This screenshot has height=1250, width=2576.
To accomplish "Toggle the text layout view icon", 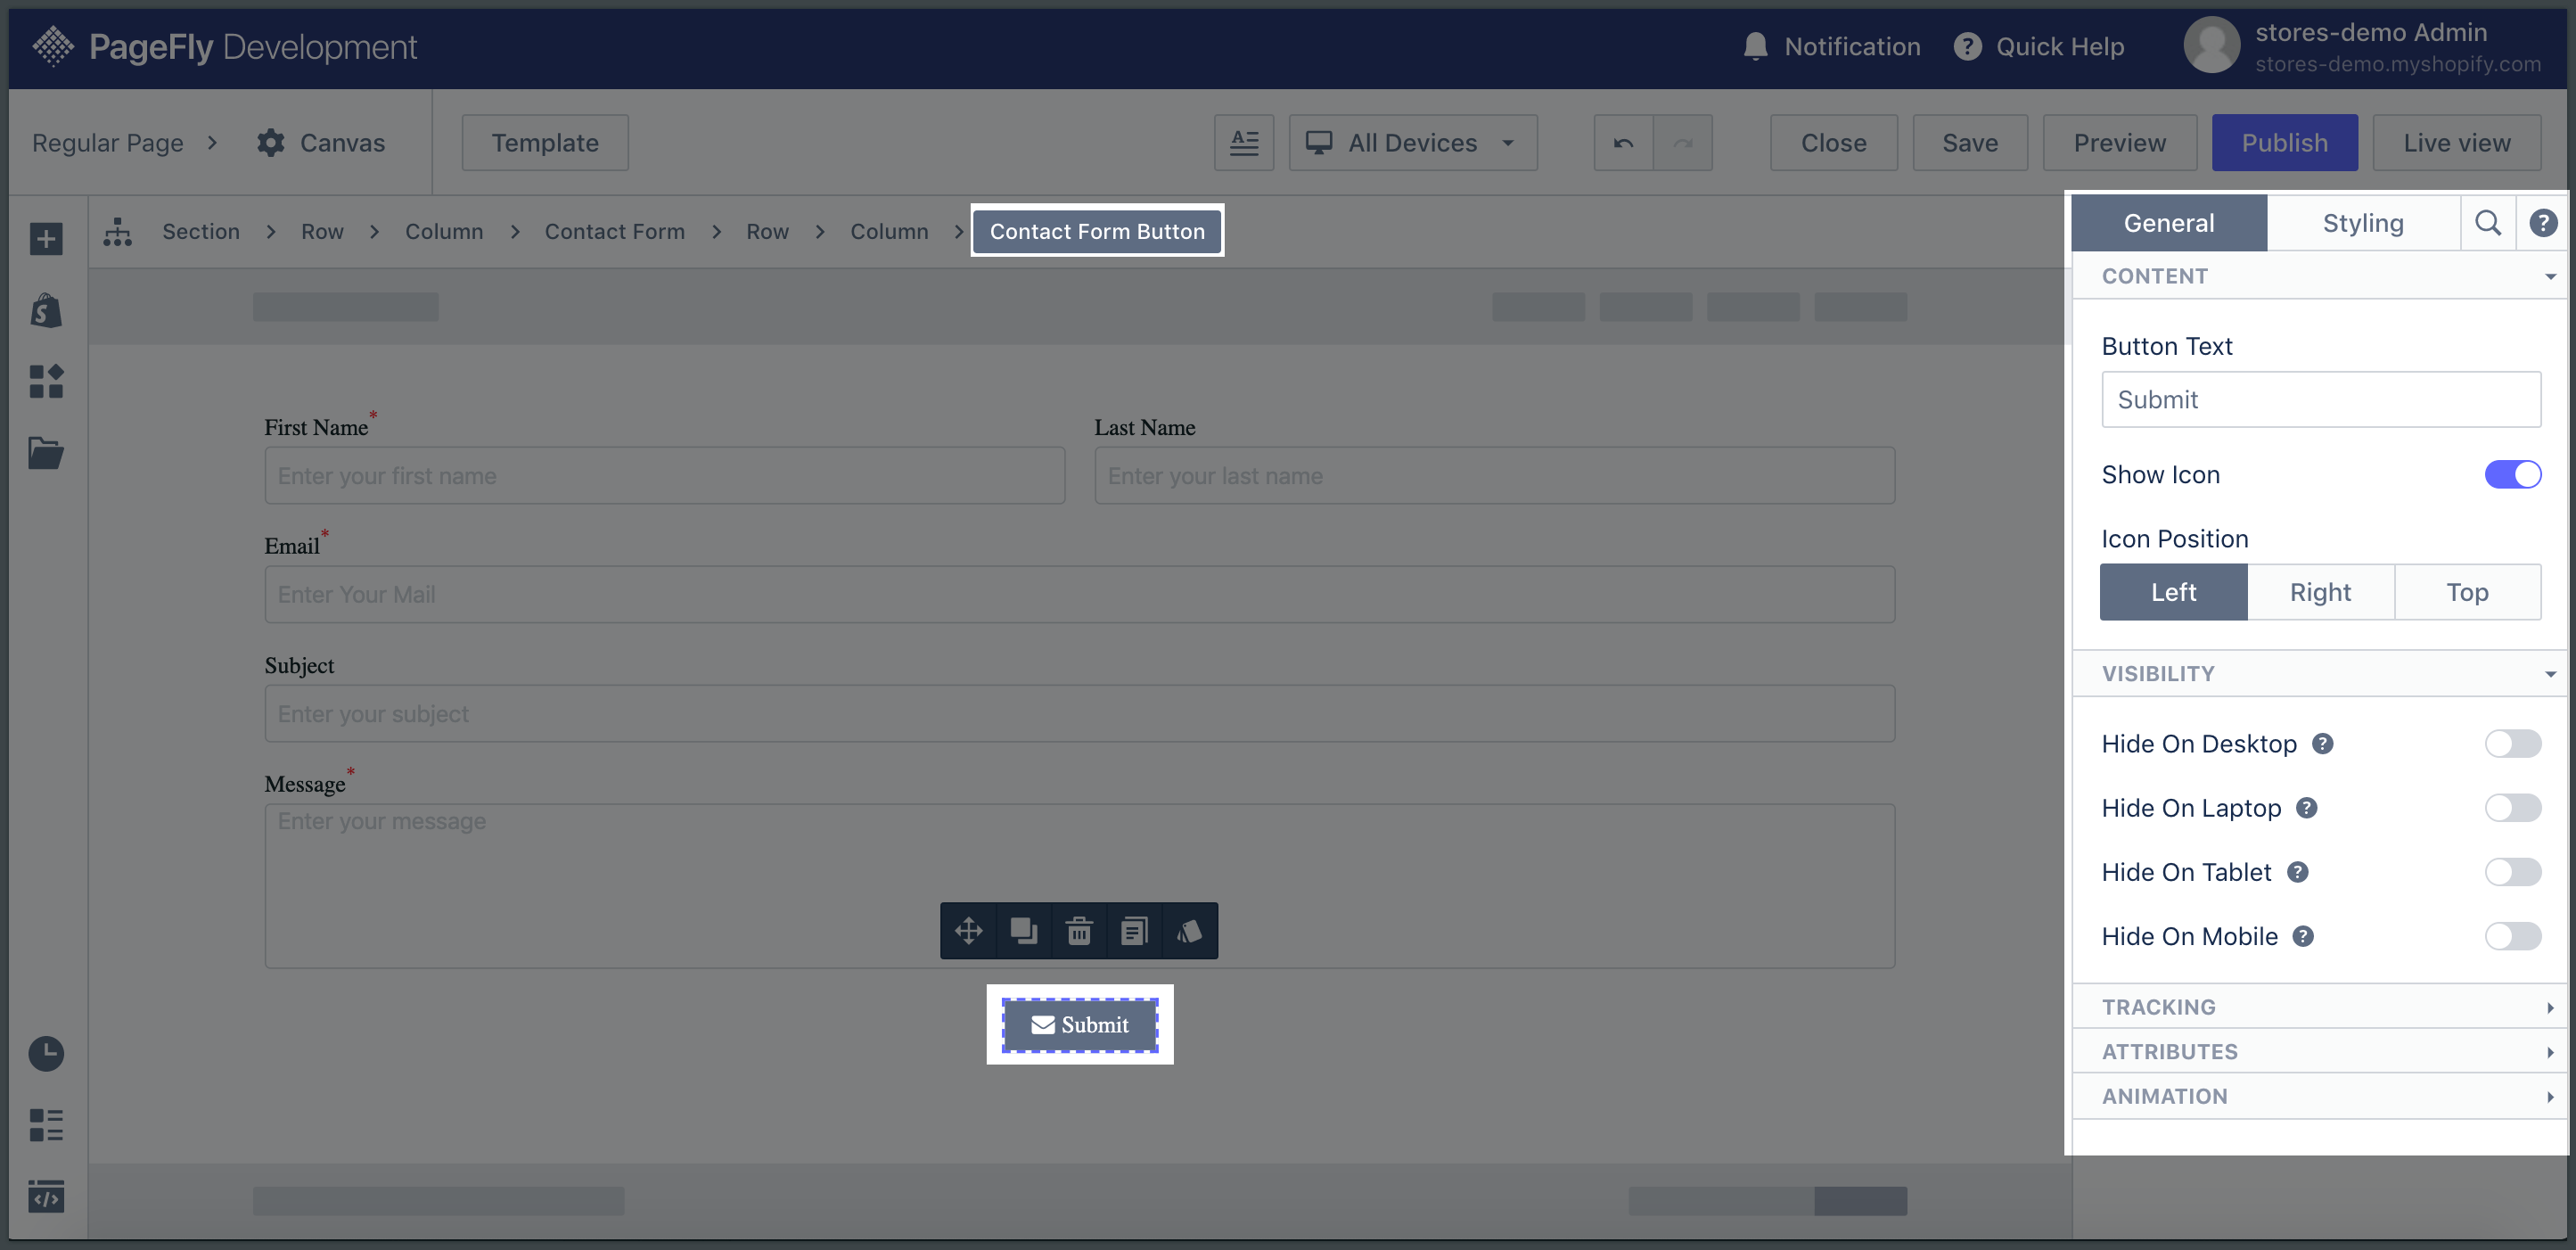I will point(1244,143).
